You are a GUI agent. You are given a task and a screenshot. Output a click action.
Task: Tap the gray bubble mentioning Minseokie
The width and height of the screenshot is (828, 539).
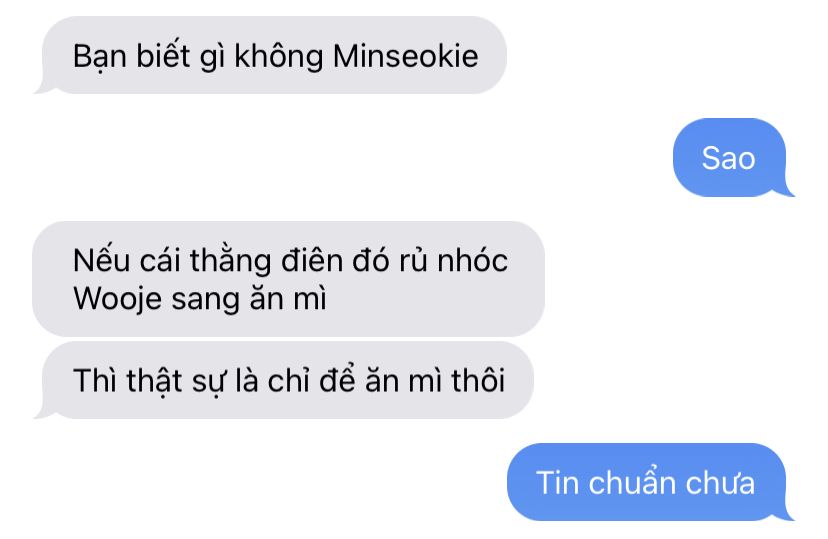[x=270, y=55]
